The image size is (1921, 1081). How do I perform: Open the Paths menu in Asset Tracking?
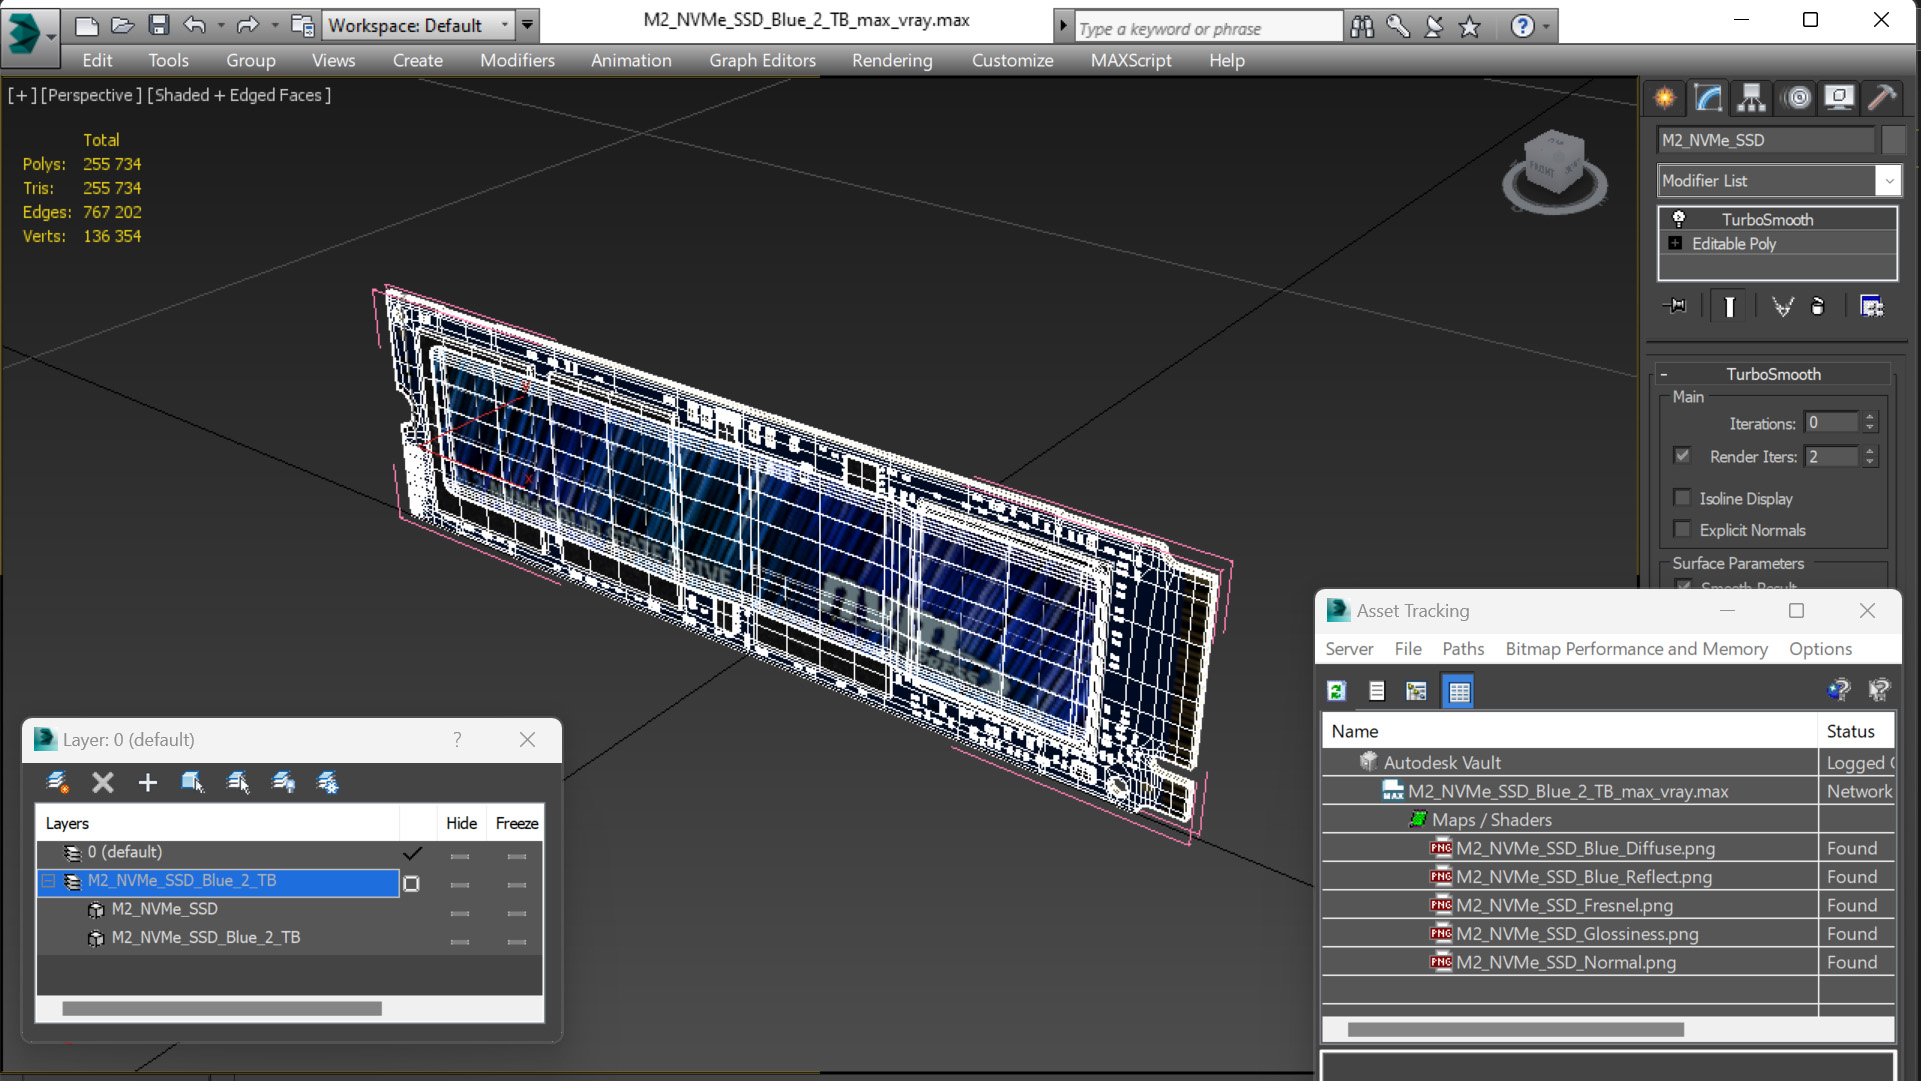1463,649
